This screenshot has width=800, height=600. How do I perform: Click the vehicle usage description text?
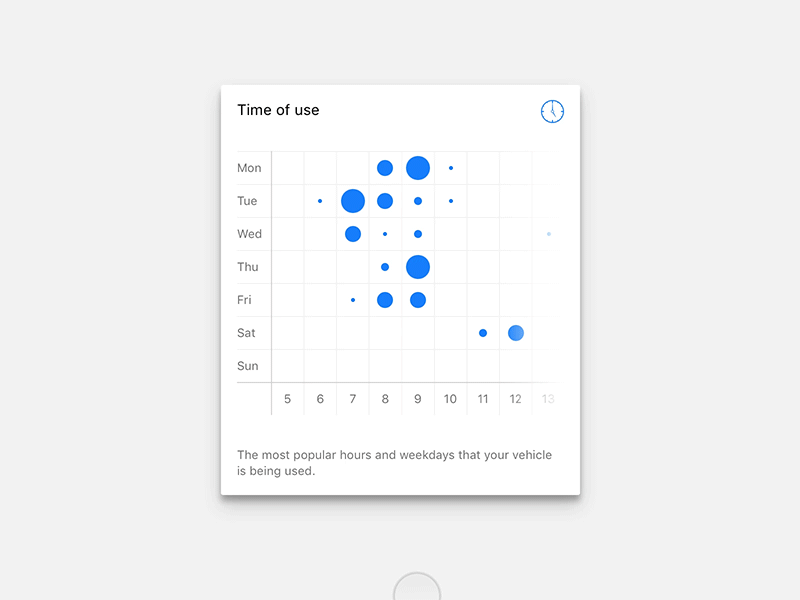click(393, 462)
